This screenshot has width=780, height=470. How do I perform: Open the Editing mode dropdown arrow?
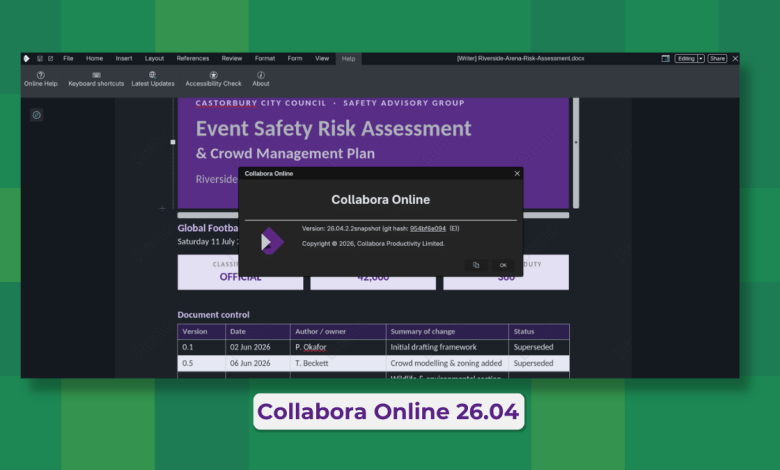(x=701, y=59)
